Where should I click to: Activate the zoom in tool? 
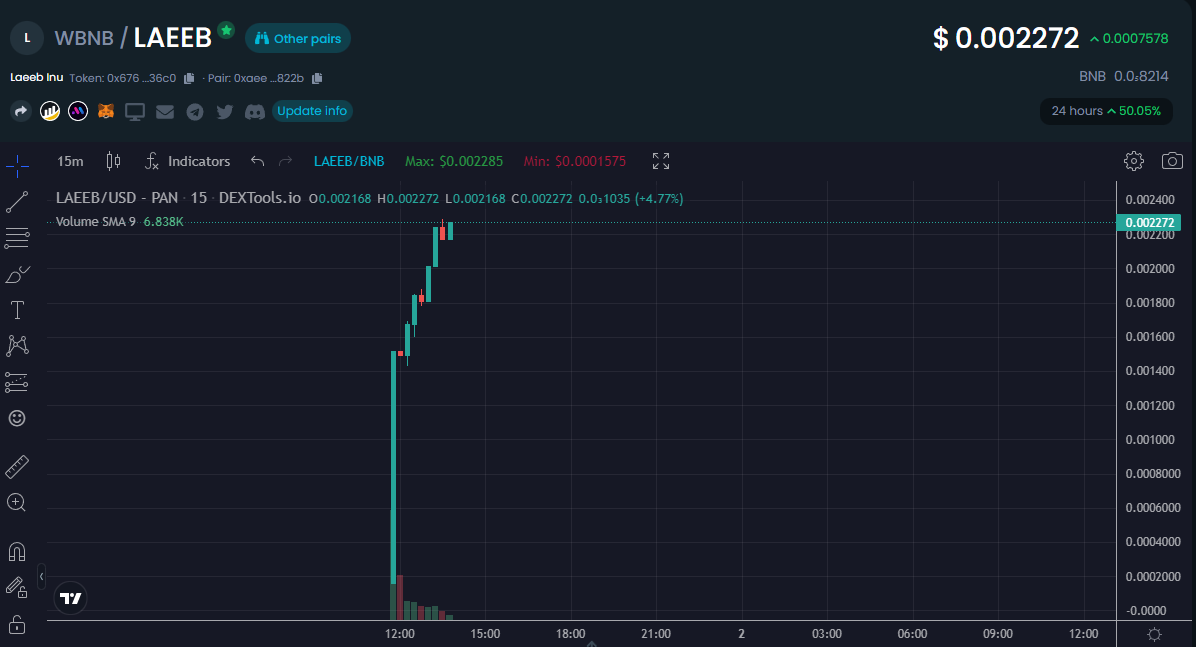(x=17, y=502)
